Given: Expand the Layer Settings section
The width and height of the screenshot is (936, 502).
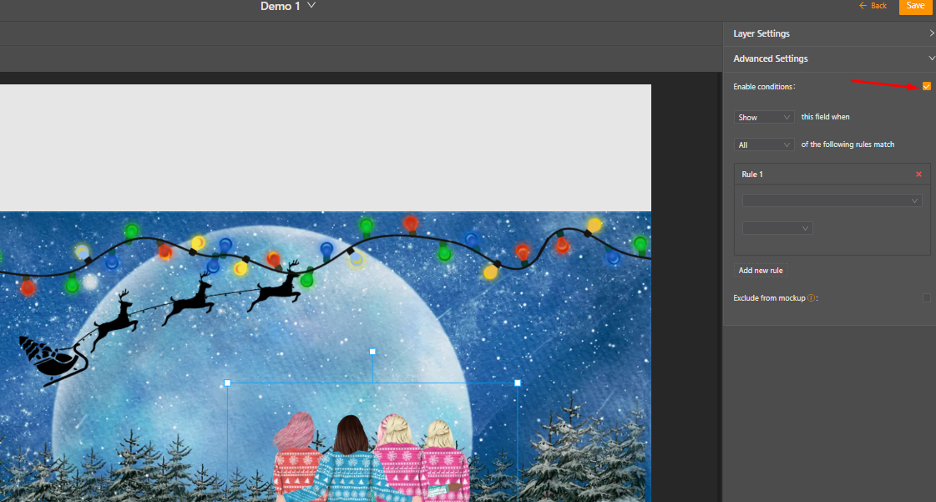Looking at the screenshot, I should pos(829,33).
